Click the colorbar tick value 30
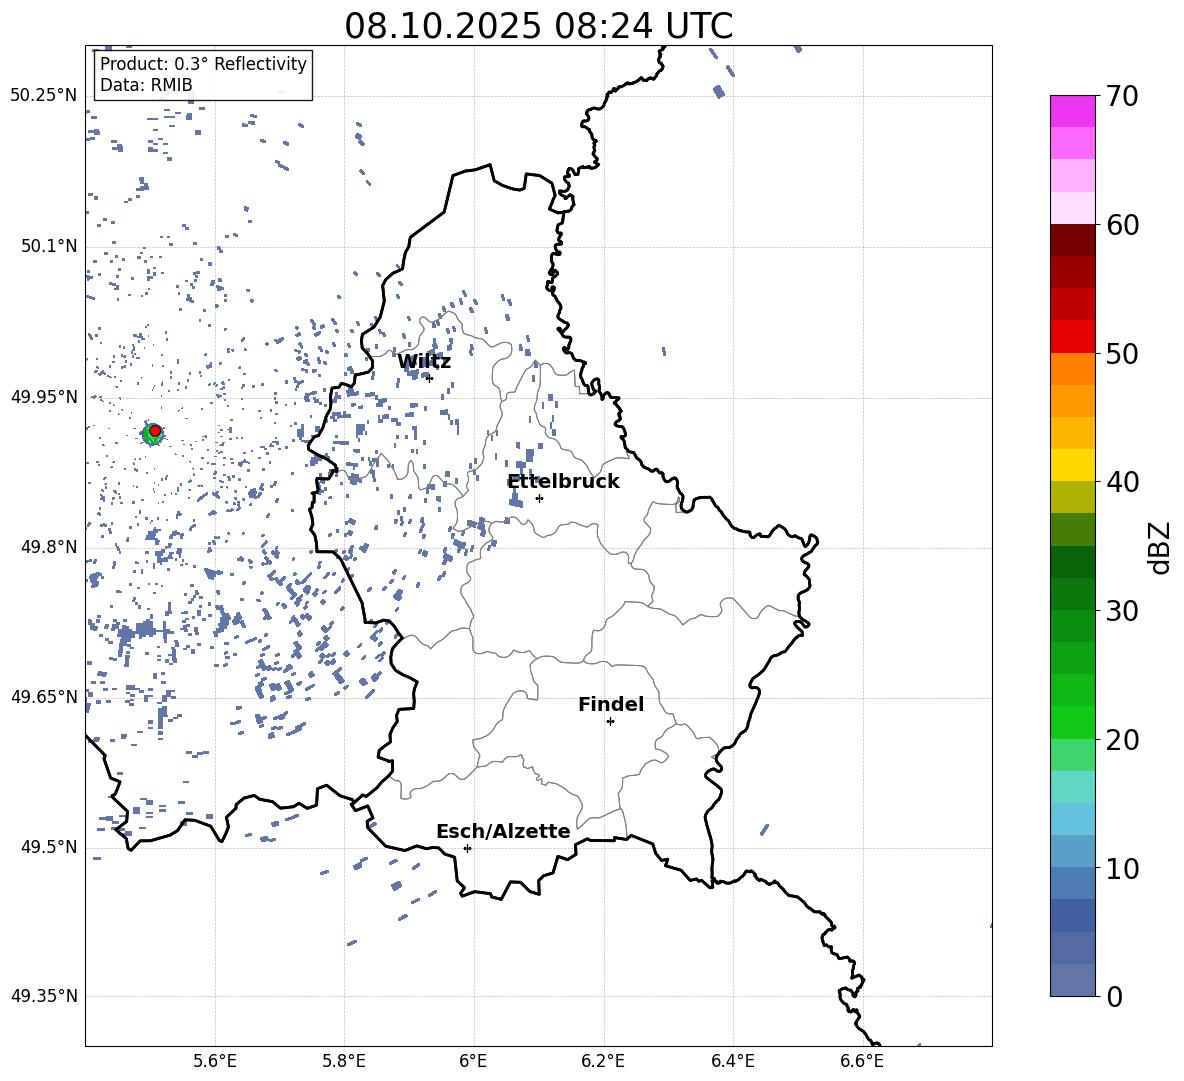 pyautogui.click(x=1122, y=611)
